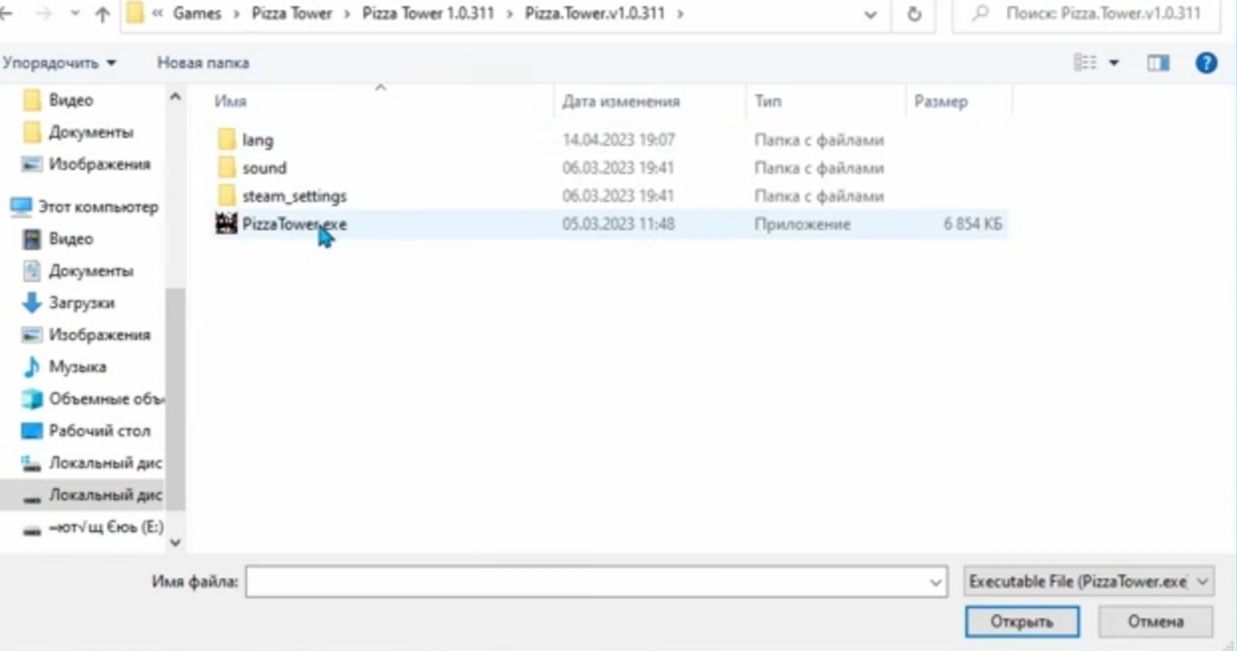This screenshot has width=1237, height=651.
Task: Click the Forward navigation arrow
Action: (43, 15)
